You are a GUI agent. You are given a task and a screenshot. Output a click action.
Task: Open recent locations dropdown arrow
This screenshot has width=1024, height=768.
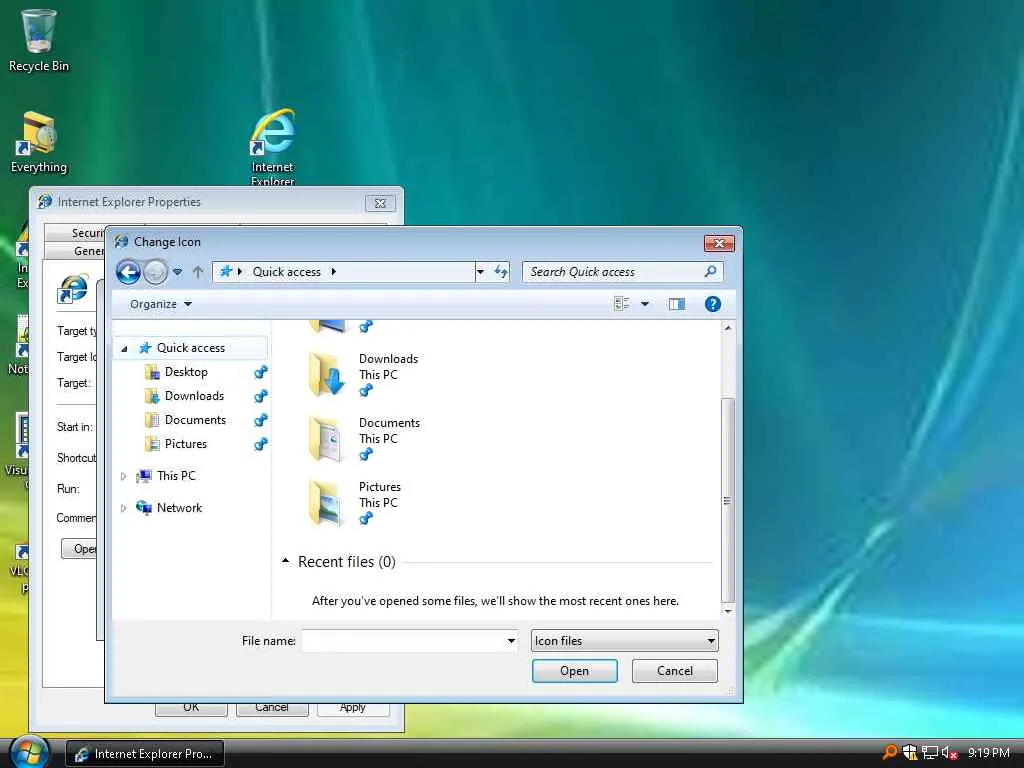tap(178, 272)
